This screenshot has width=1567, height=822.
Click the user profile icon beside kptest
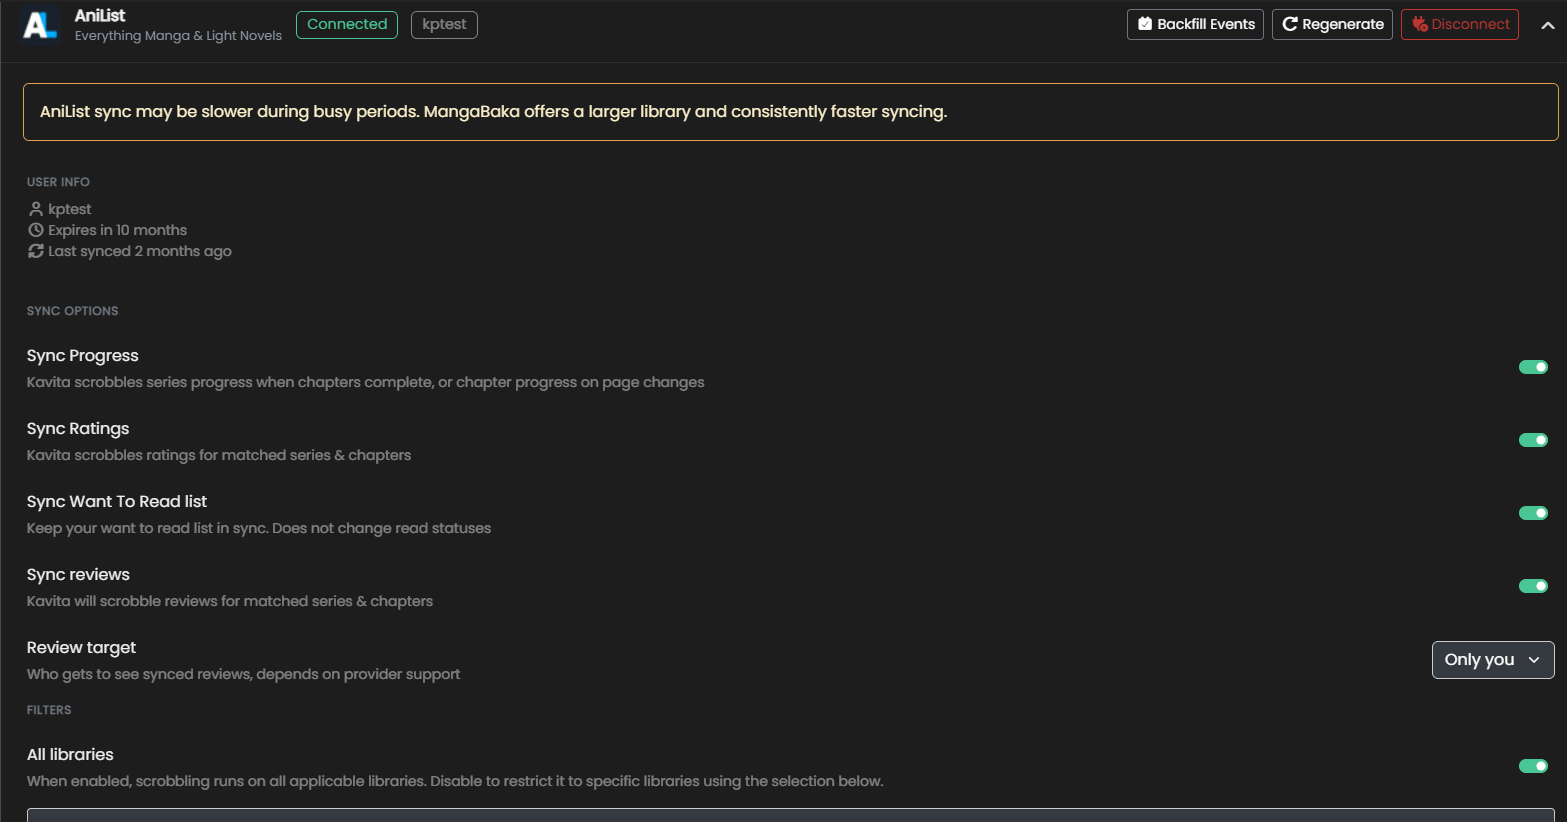tap(36, 209)
